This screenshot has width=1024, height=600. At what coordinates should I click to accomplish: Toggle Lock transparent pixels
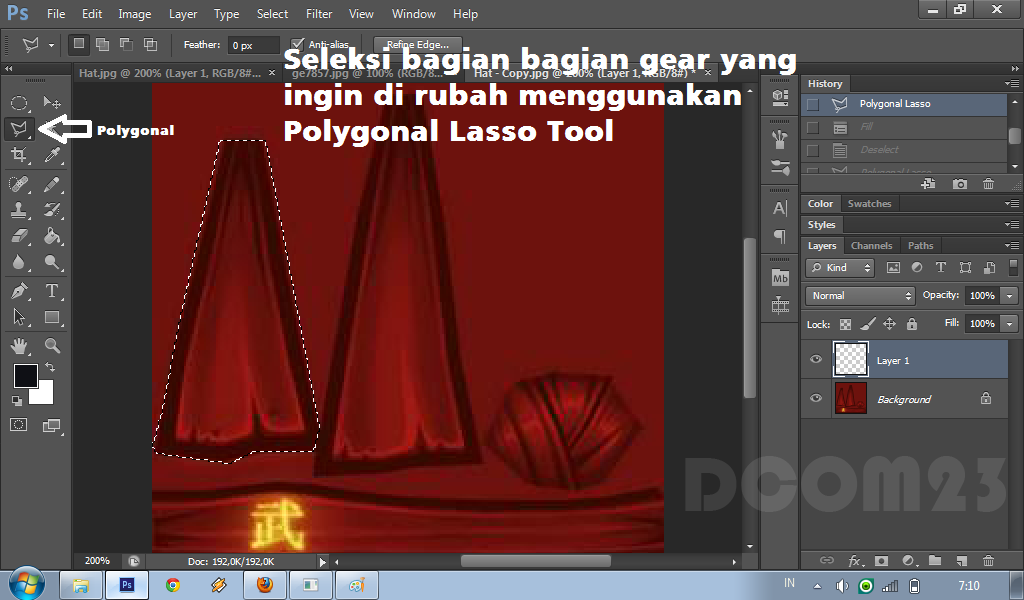click(845, 324)
